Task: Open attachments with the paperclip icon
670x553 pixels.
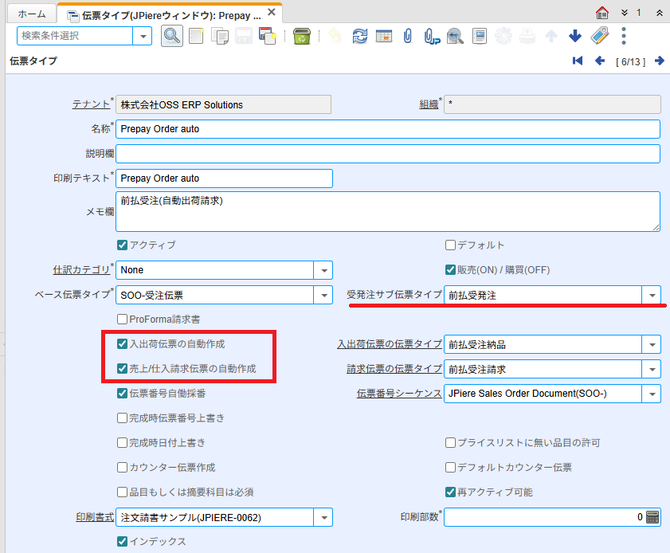Action: [408, 36]
